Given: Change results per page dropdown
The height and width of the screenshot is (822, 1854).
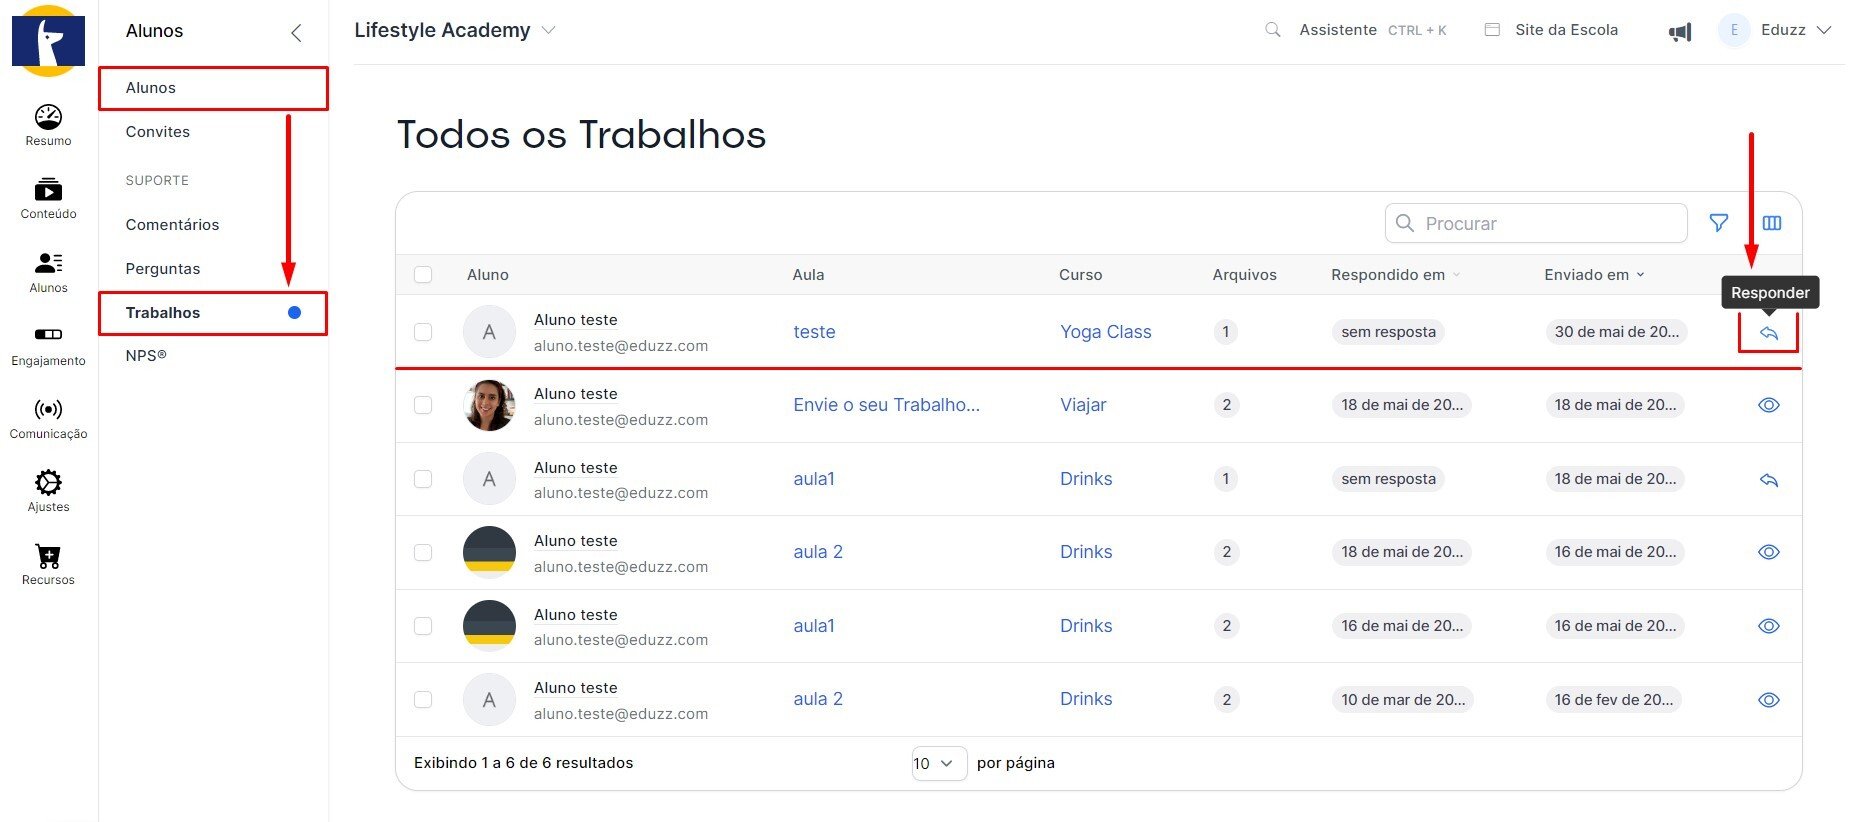Looking at the screenshot, I should [938, 763].
